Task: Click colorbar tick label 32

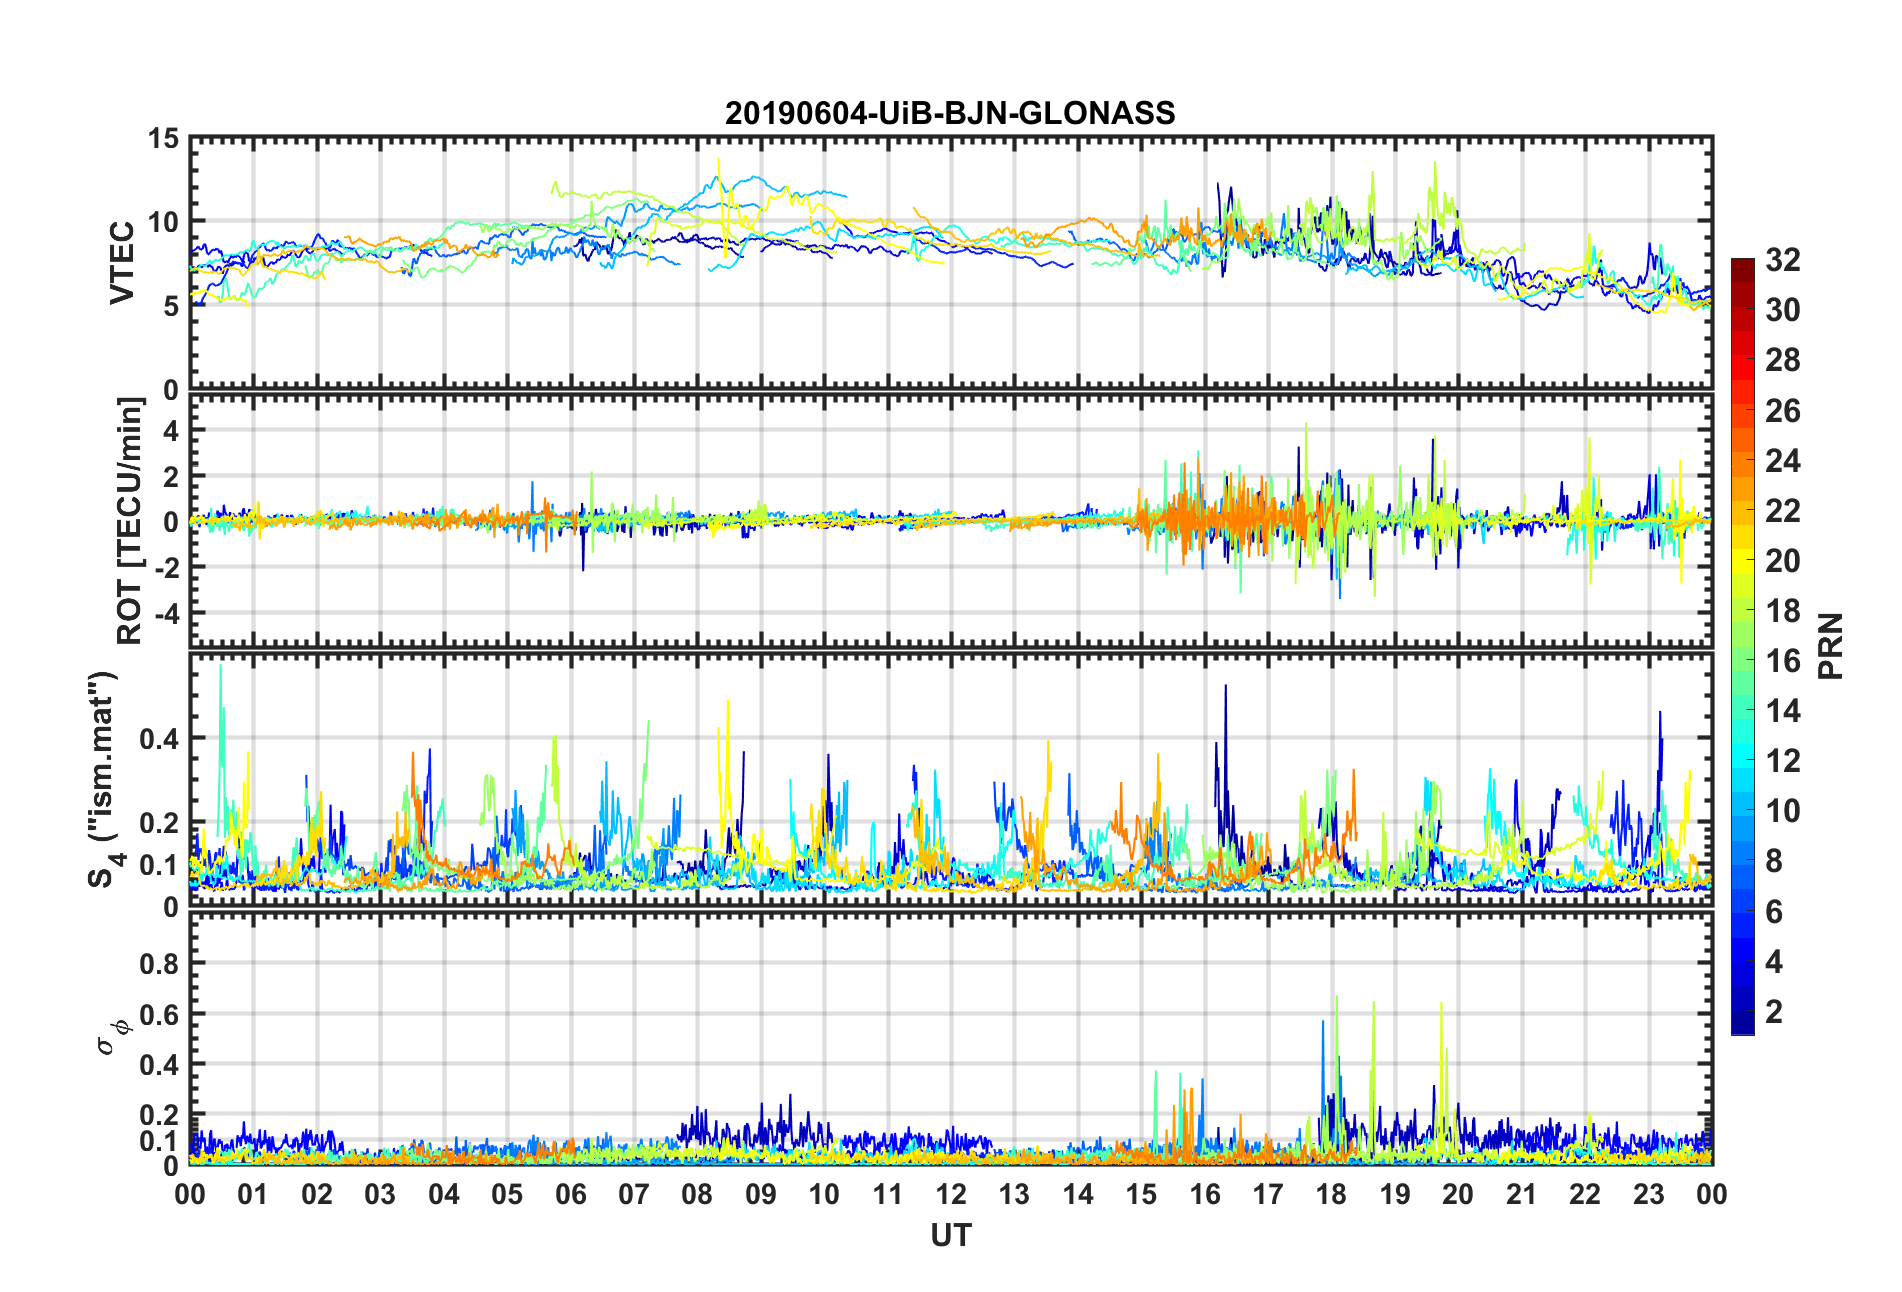Action: 1783,260
